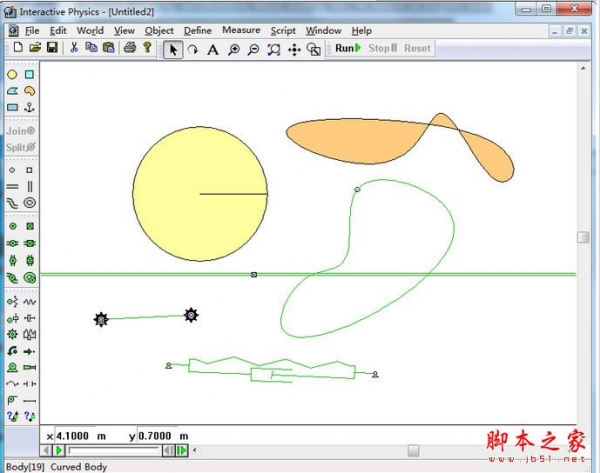Select the Vertical Slot element tool
Screen dimensions: 600x473
[x=29, y=186]
